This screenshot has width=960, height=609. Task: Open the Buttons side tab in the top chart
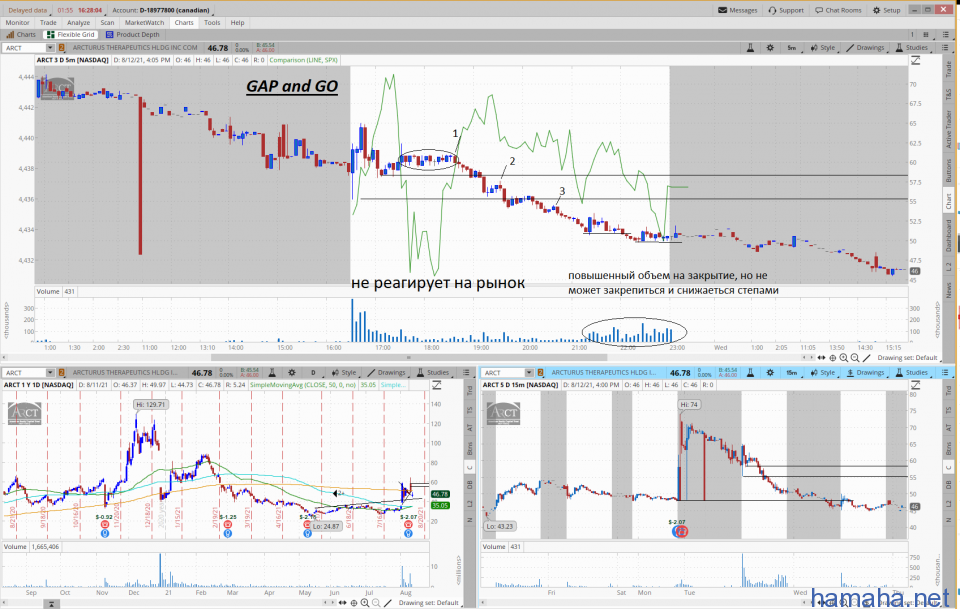click(948, 171)
